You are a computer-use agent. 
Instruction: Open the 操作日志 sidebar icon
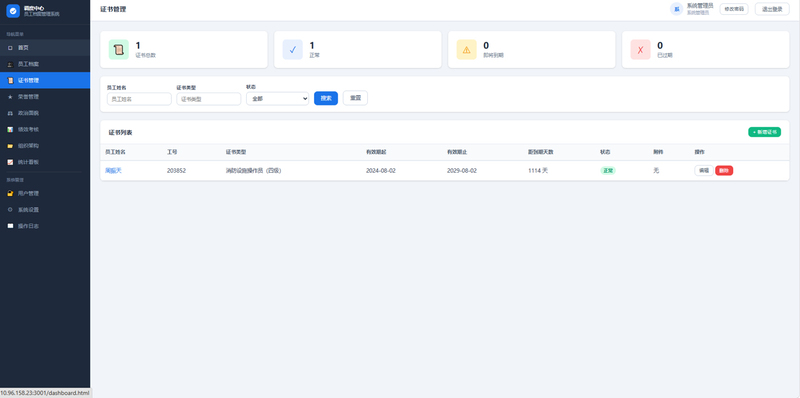(x=10, y=226)
